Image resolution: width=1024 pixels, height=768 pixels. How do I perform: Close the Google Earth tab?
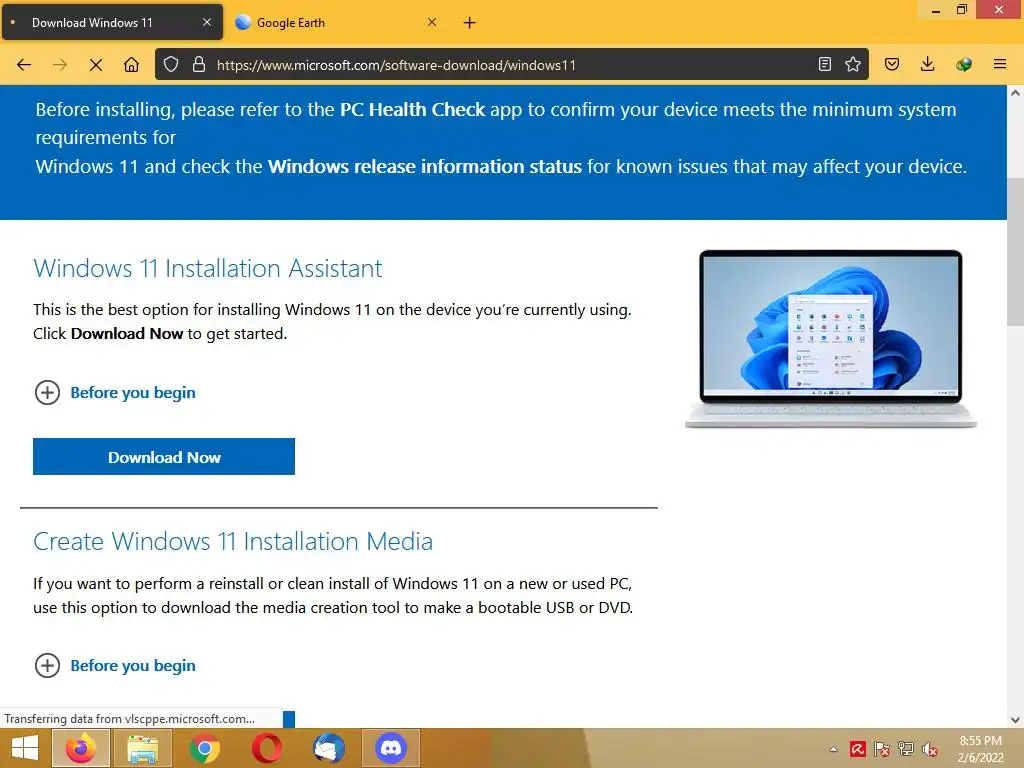432,22
